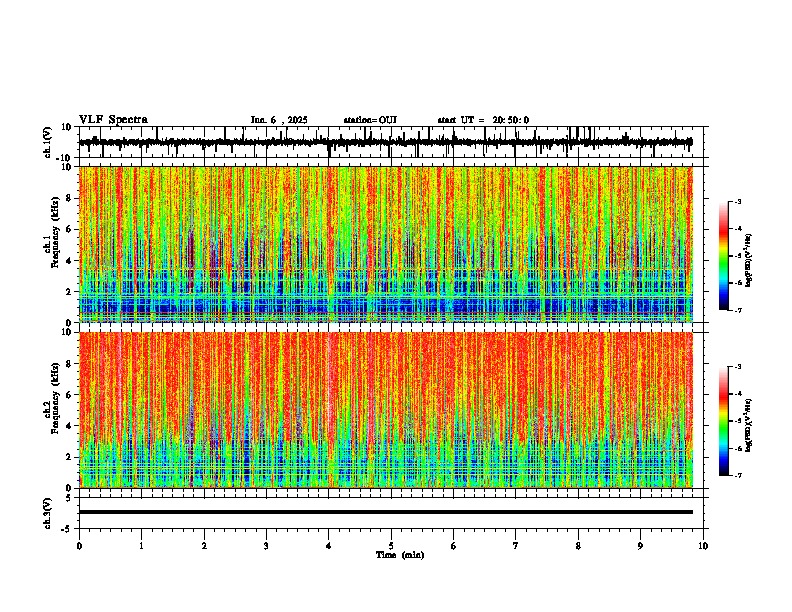This screenshot has height=612, width=792.
Task: Click the "10" tick label on the time axis
Action: [x=703, y=546]
